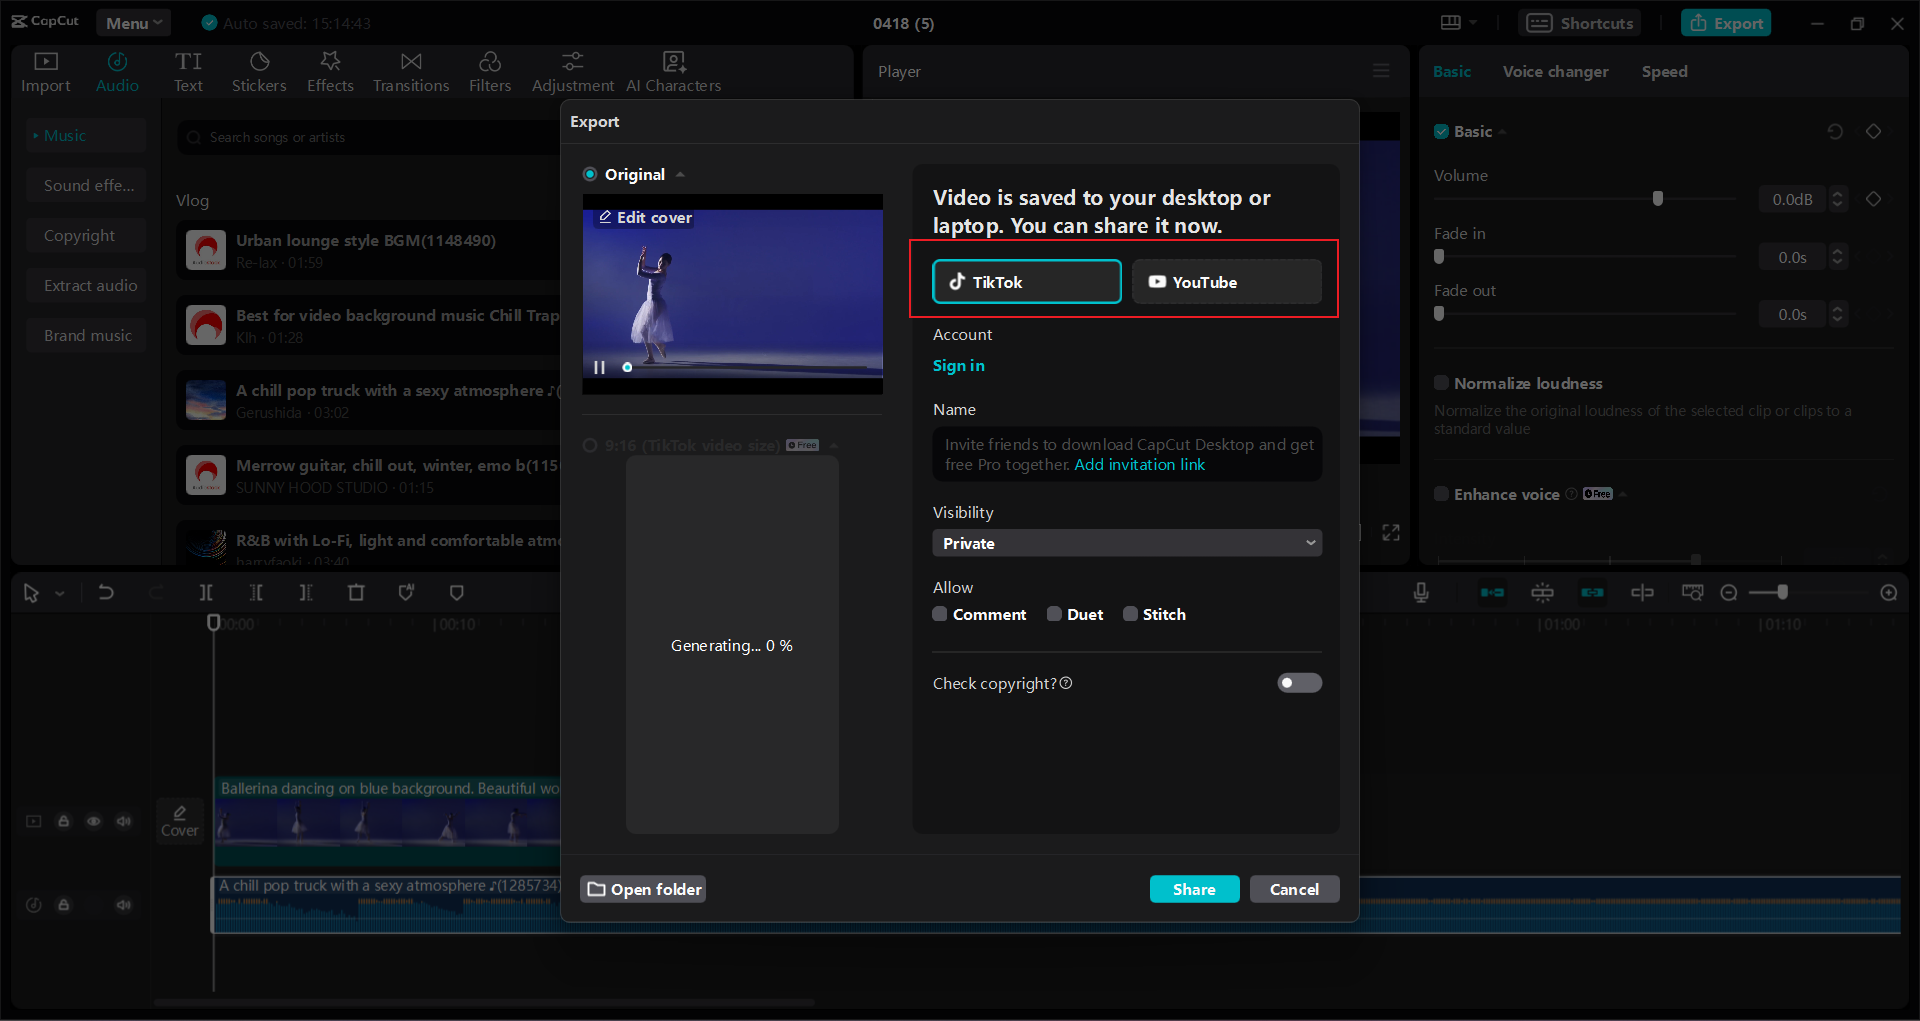Expand the Original ratio arrow
Viewport: 1920px width, 1021px height.
pos(680,174)
